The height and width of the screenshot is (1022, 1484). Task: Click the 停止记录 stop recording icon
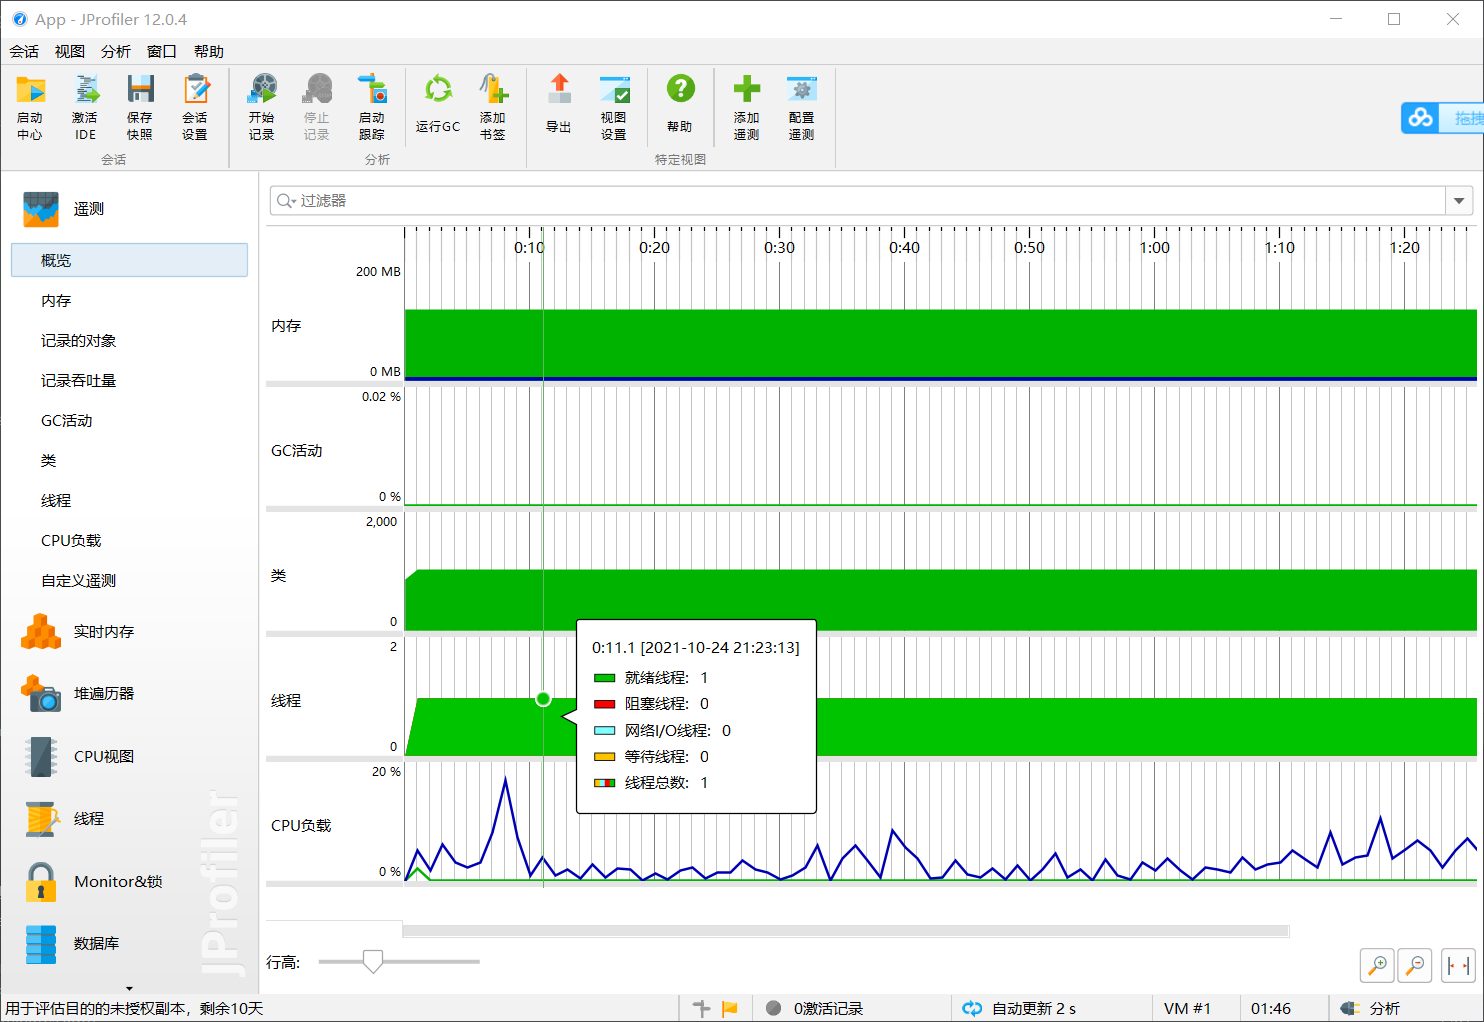(x=317, y=107)
